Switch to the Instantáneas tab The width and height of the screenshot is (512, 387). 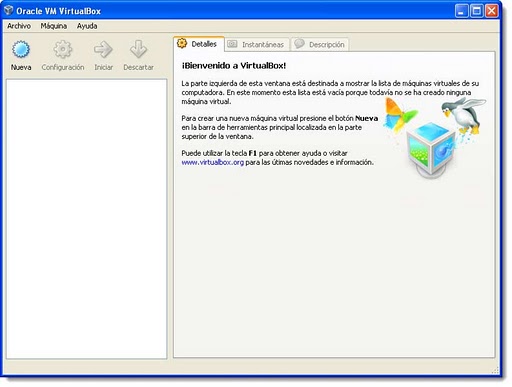pyautogui.click(x=257, y=44)
